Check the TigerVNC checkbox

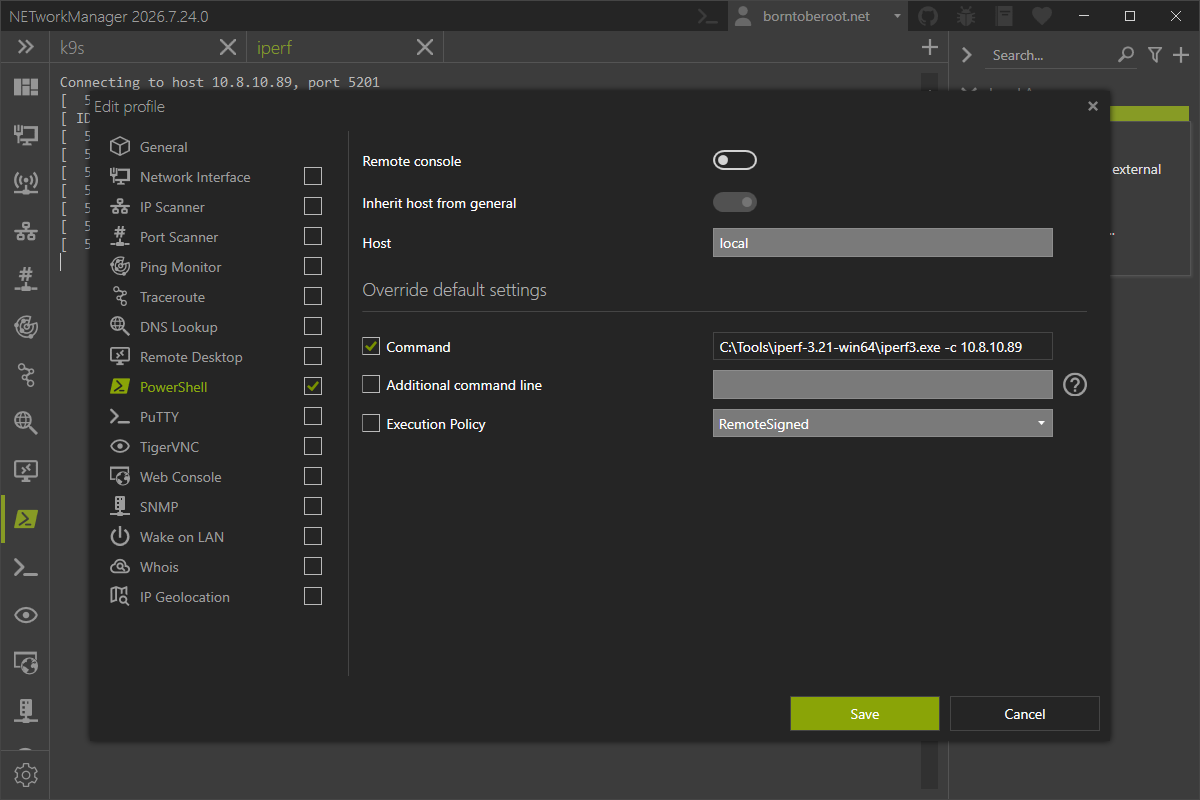313,446
